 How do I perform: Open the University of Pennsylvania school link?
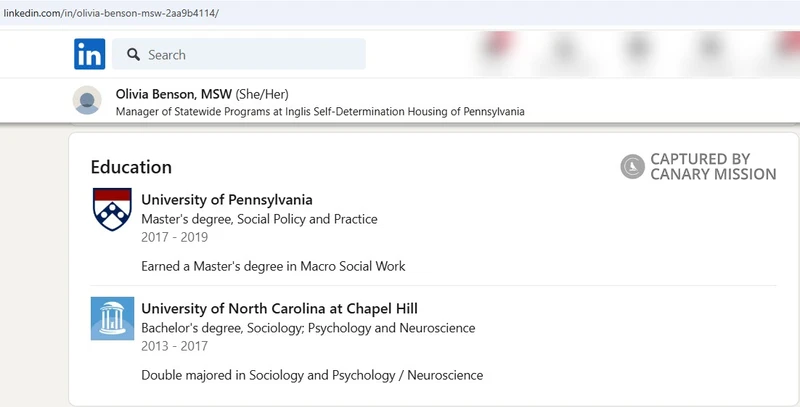(227, 200)
